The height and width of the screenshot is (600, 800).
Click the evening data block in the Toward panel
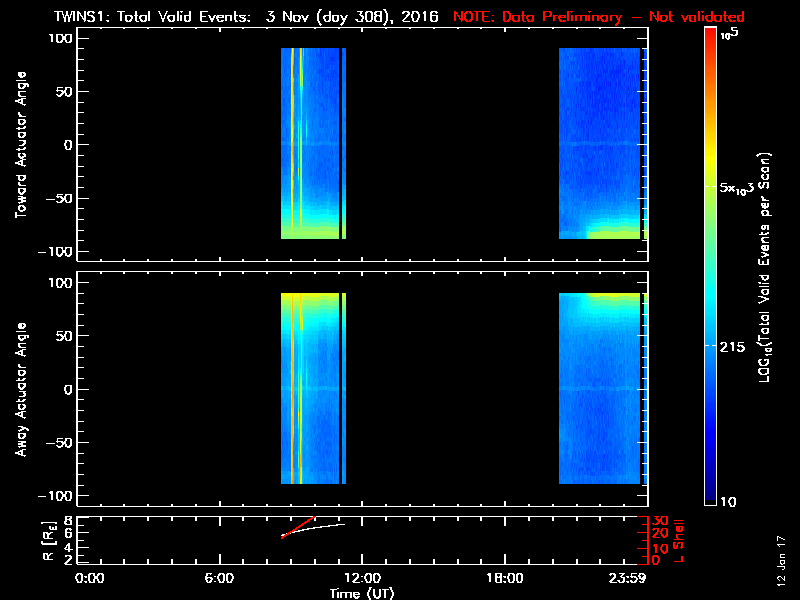pos(598,140)
